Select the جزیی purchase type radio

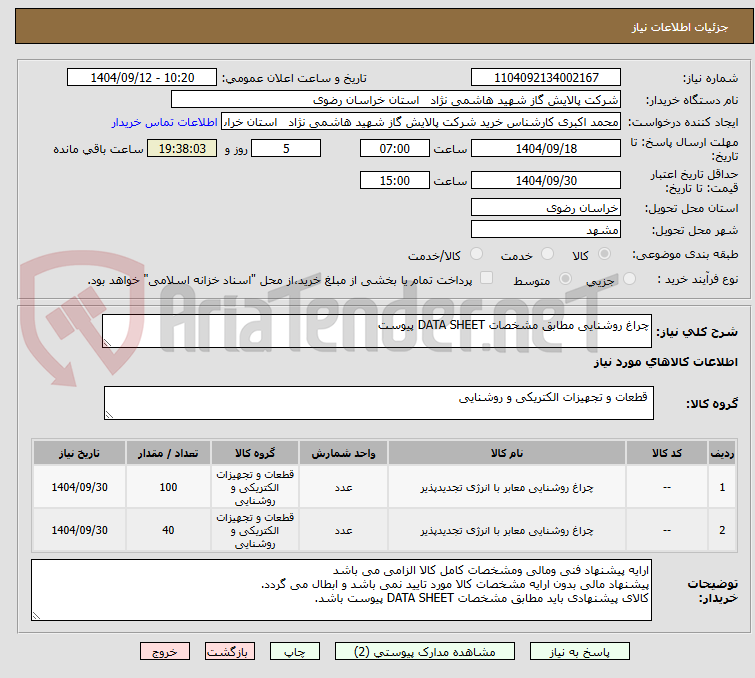629,279
